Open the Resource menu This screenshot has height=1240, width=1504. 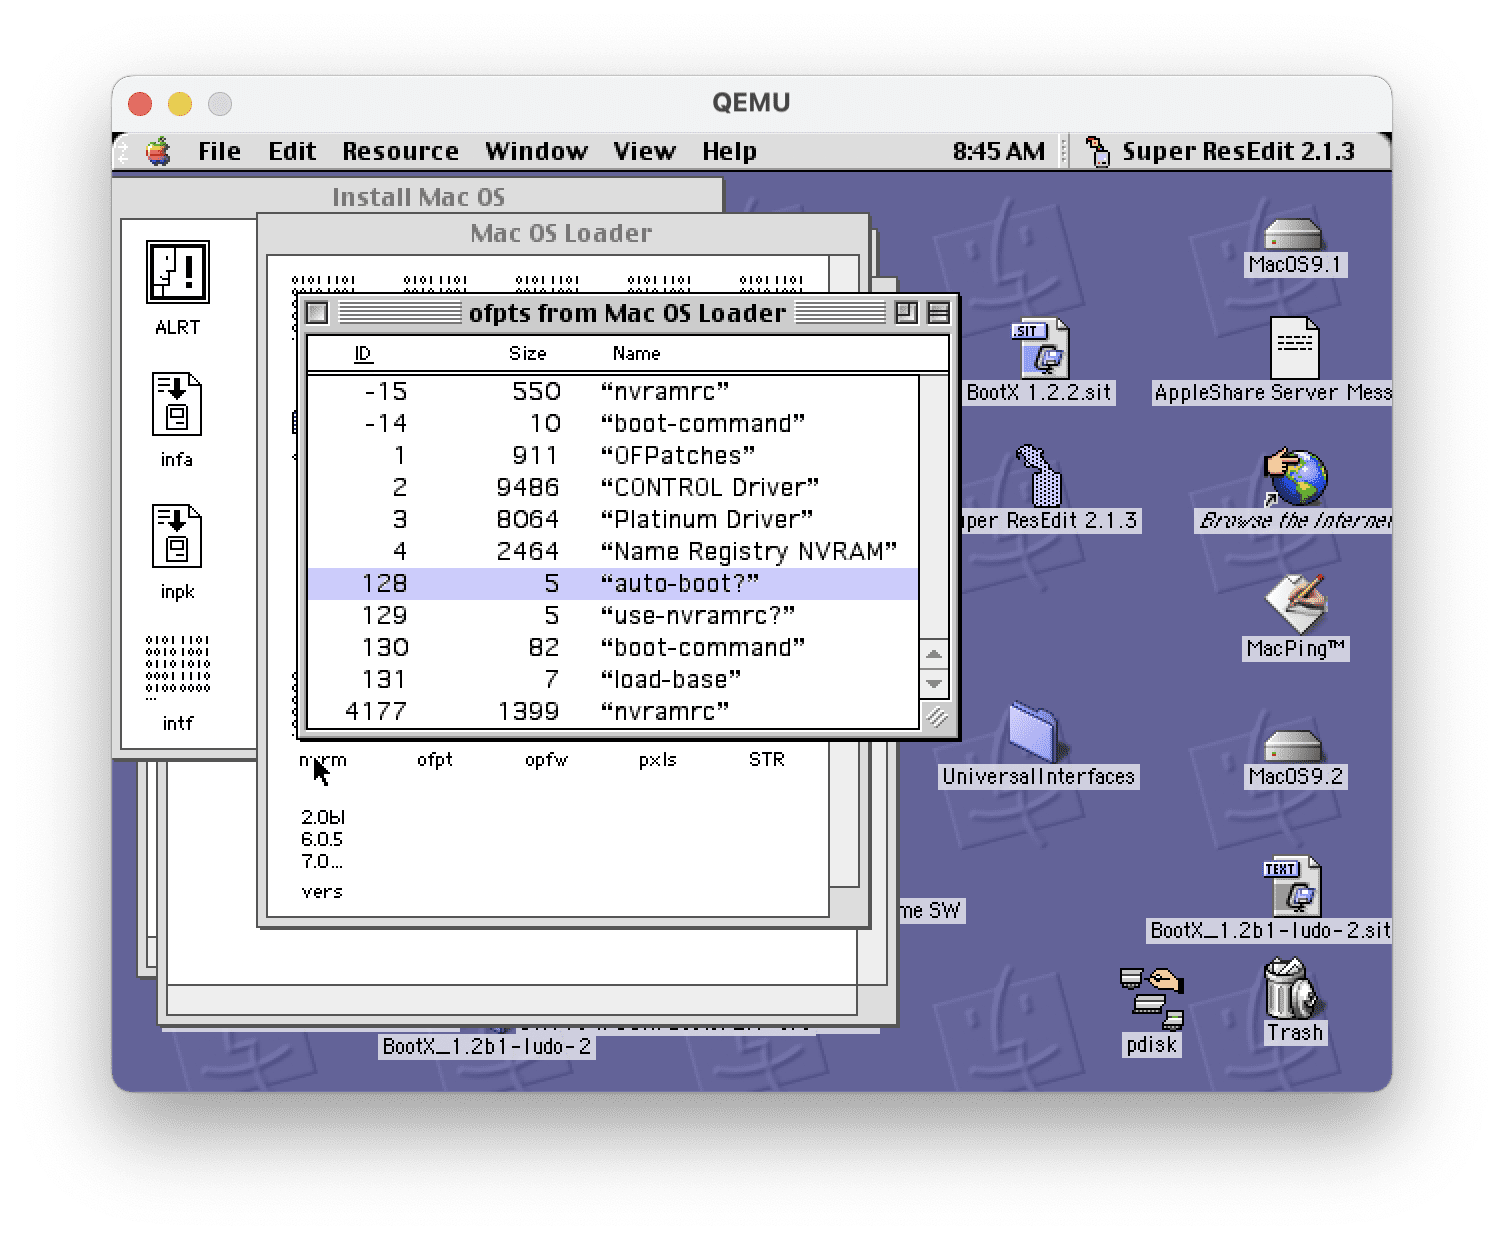click(x=400, y=152)
